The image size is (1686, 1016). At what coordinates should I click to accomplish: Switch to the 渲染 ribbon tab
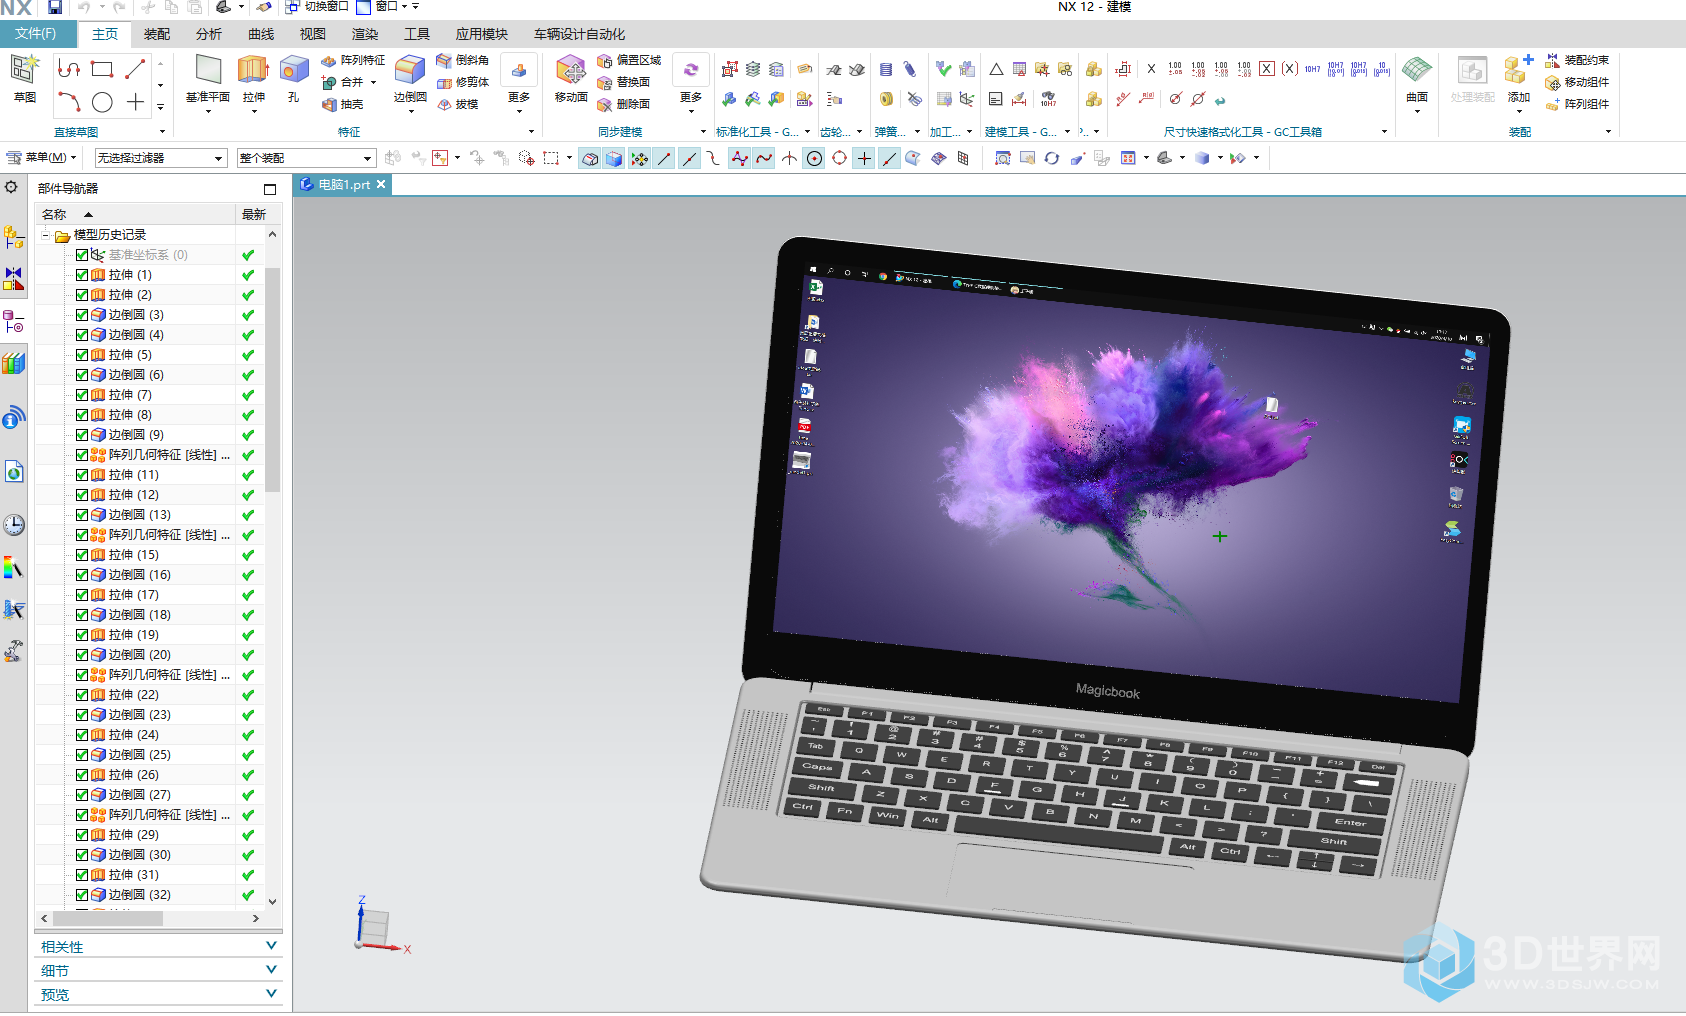pos(365,34)
